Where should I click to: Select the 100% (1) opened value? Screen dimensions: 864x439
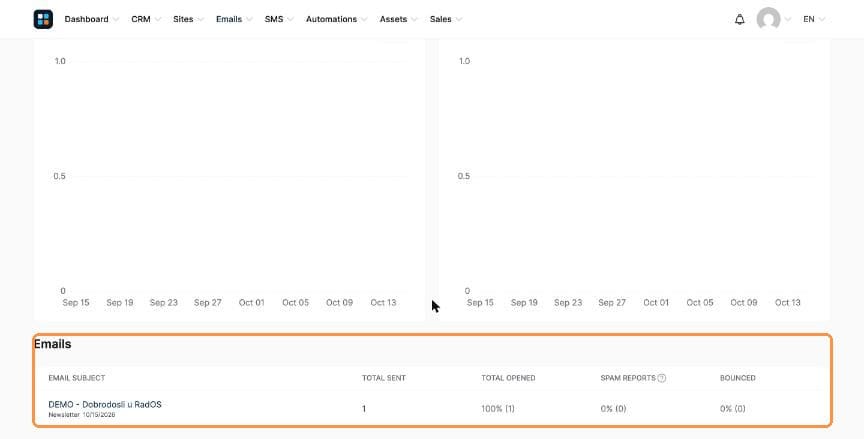[498, 409]
